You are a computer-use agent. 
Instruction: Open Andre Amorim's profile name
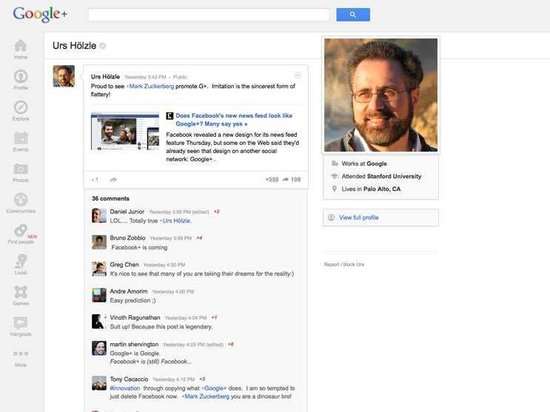click(129, 291)
